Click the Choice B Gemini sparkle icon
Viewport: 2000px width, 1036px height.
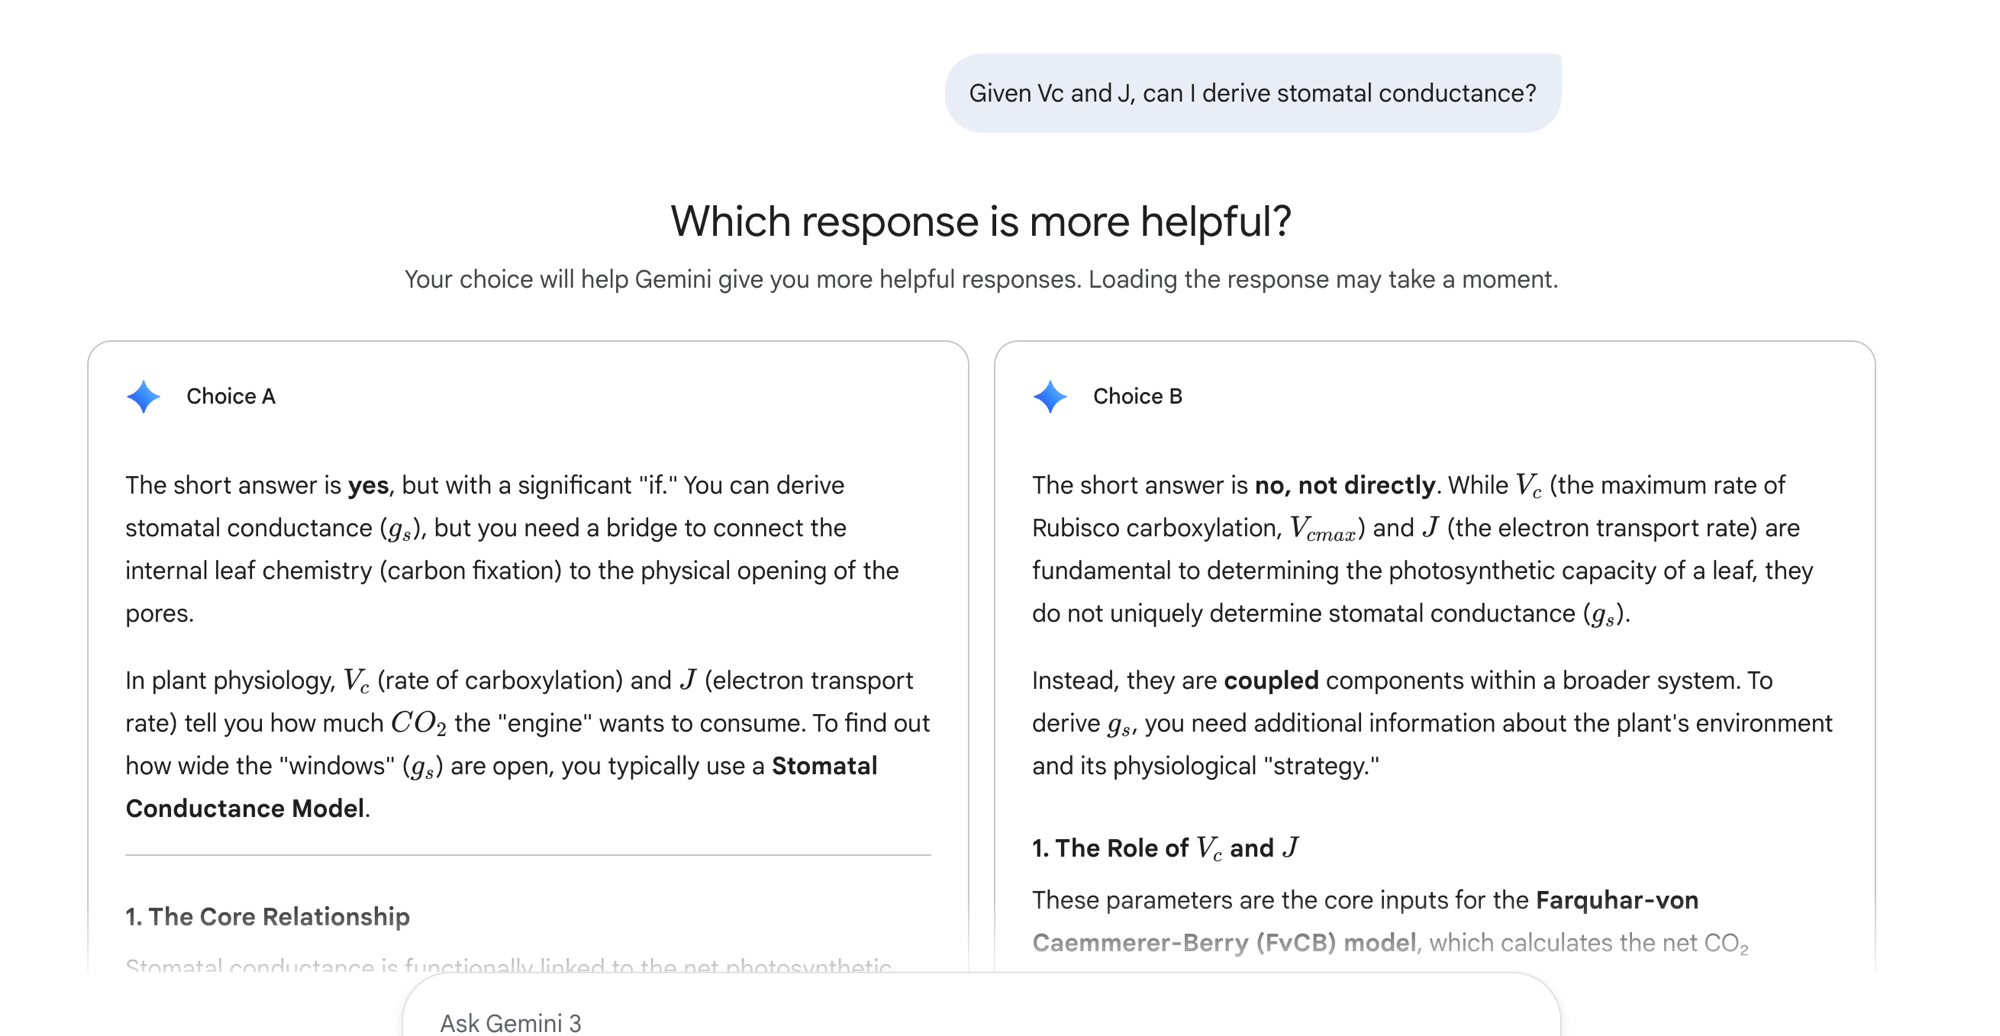pyautogui.click(x=1050, y=397)
